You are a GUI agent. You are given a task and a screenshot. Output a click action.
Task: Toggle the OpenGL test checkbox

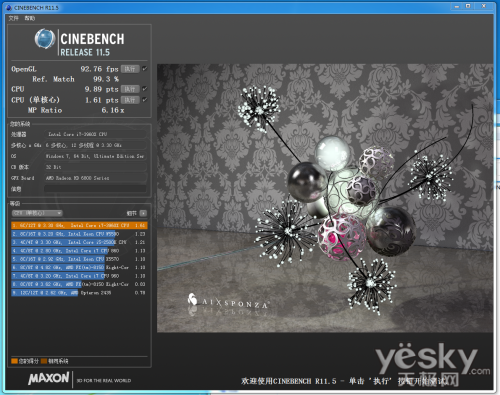(x=144, y=69)
